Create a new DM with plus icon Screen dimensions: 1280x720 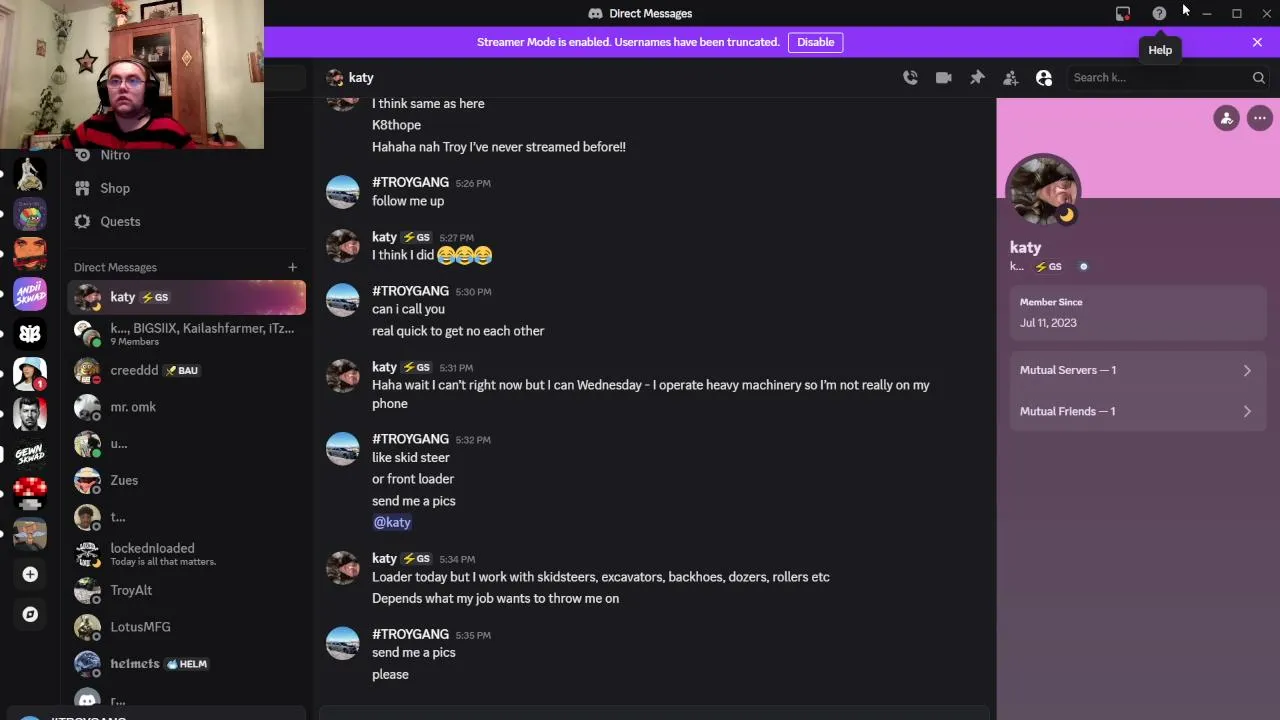click(x=292, y=267)
